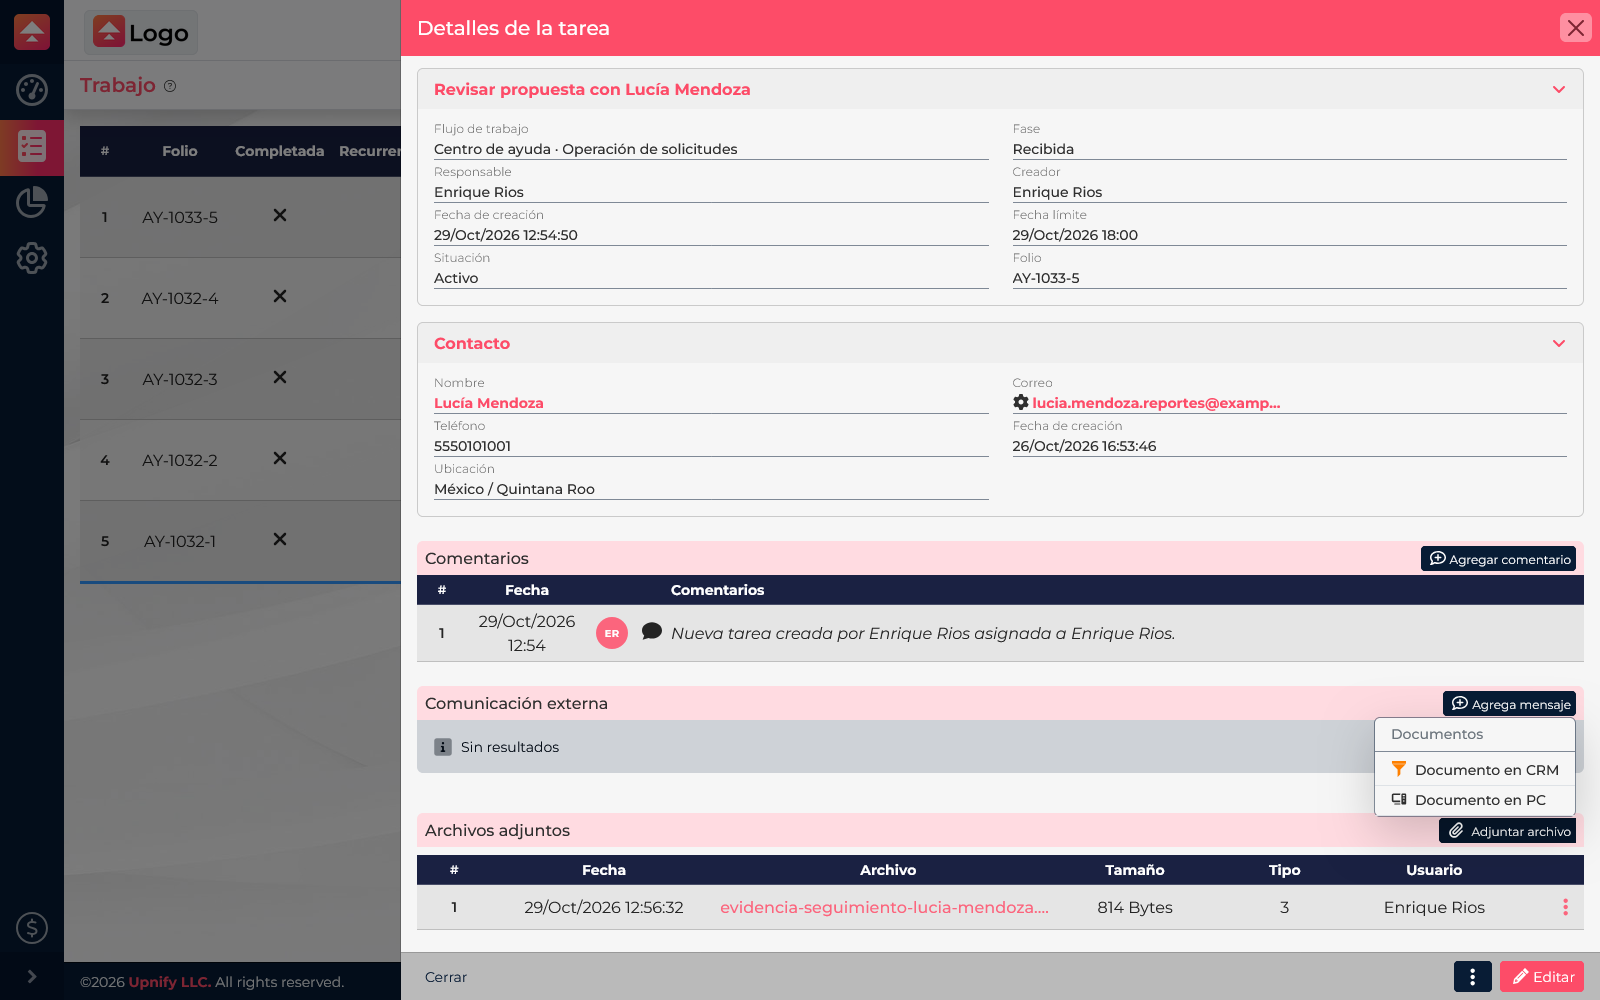Open the evidencia-seguimiento-lucia-mendoza file link
1600x1000 pixels.
[x=884, y=907]
